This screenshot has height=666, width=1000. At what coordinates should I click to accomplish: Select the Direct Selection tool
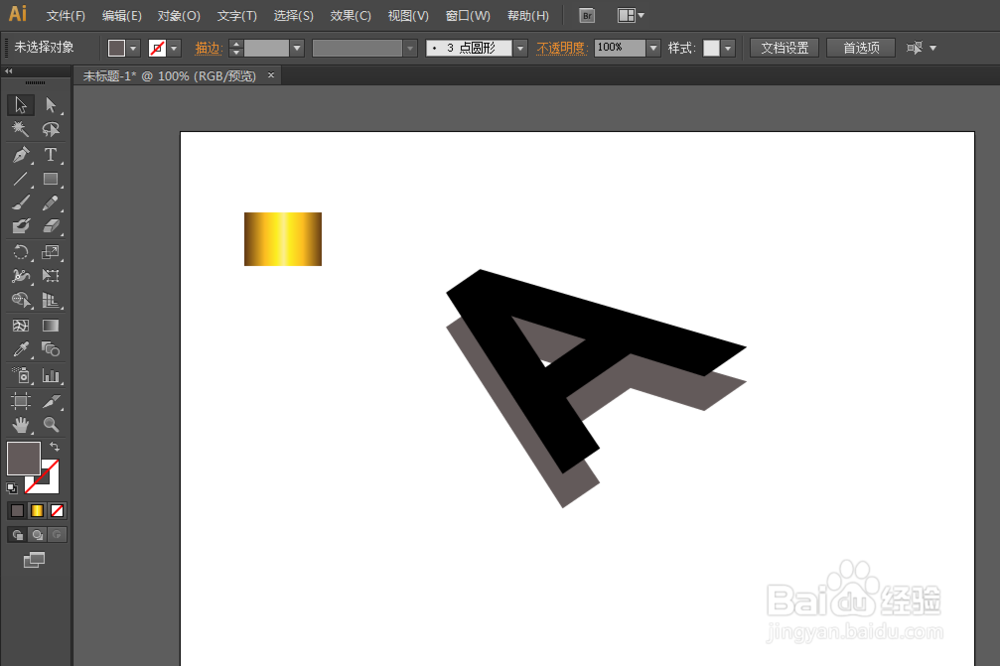(x=50, y=105)
